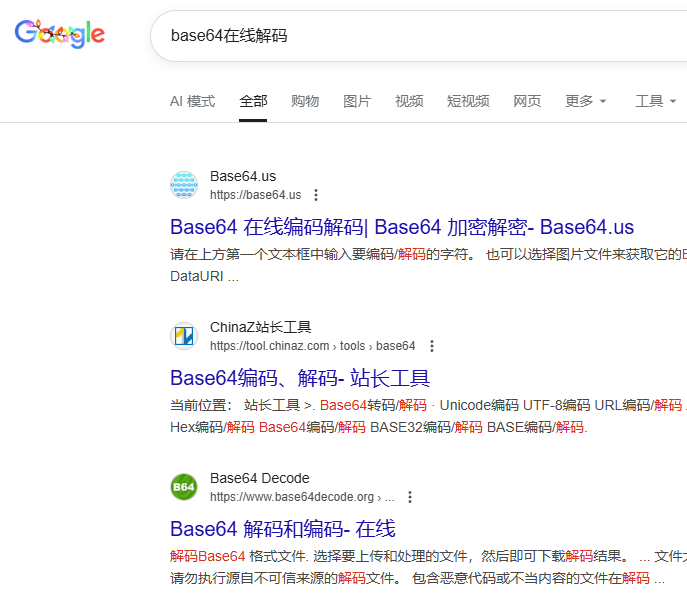Click snippet text beginning 请在上方第一个文本框
This screenshot has height=594, width=687.
point(428,254)
